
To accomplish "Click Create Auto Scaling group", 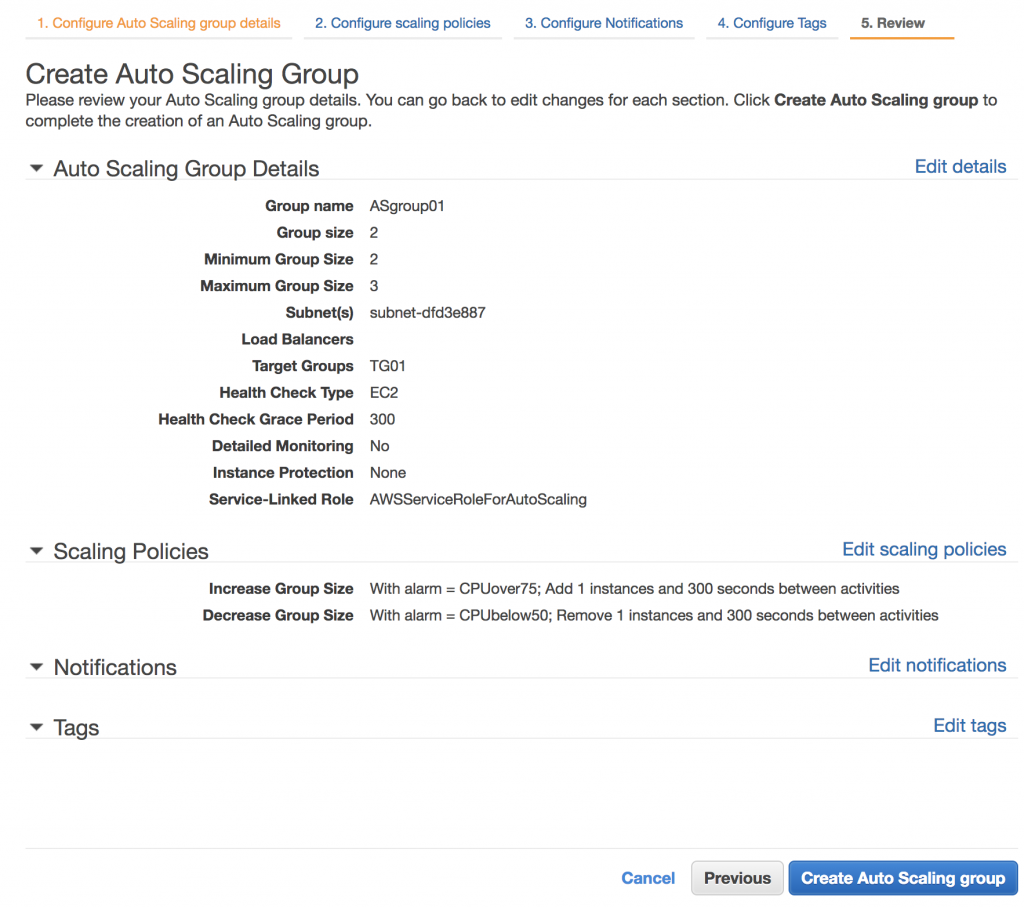I will point(902,878).
